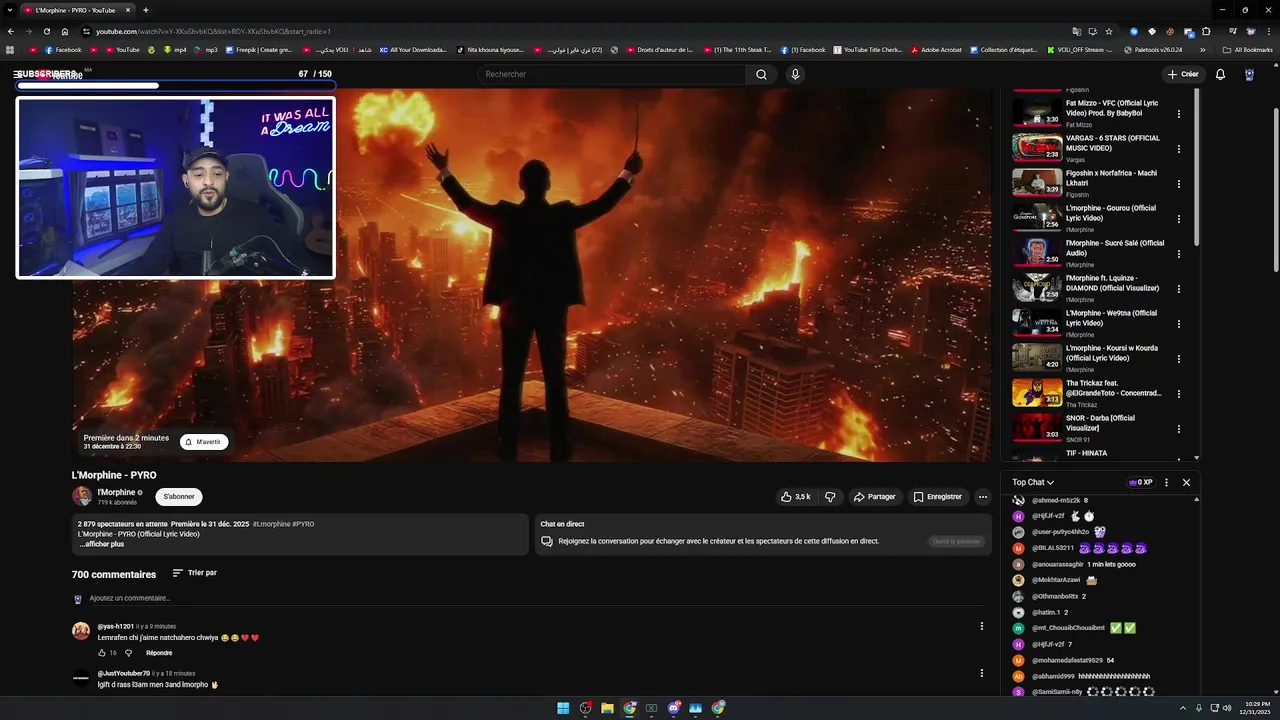Open options for VARGAS 6 STARS video
This screenshot has width=1280, height=720.
[x=1178, y=149]
